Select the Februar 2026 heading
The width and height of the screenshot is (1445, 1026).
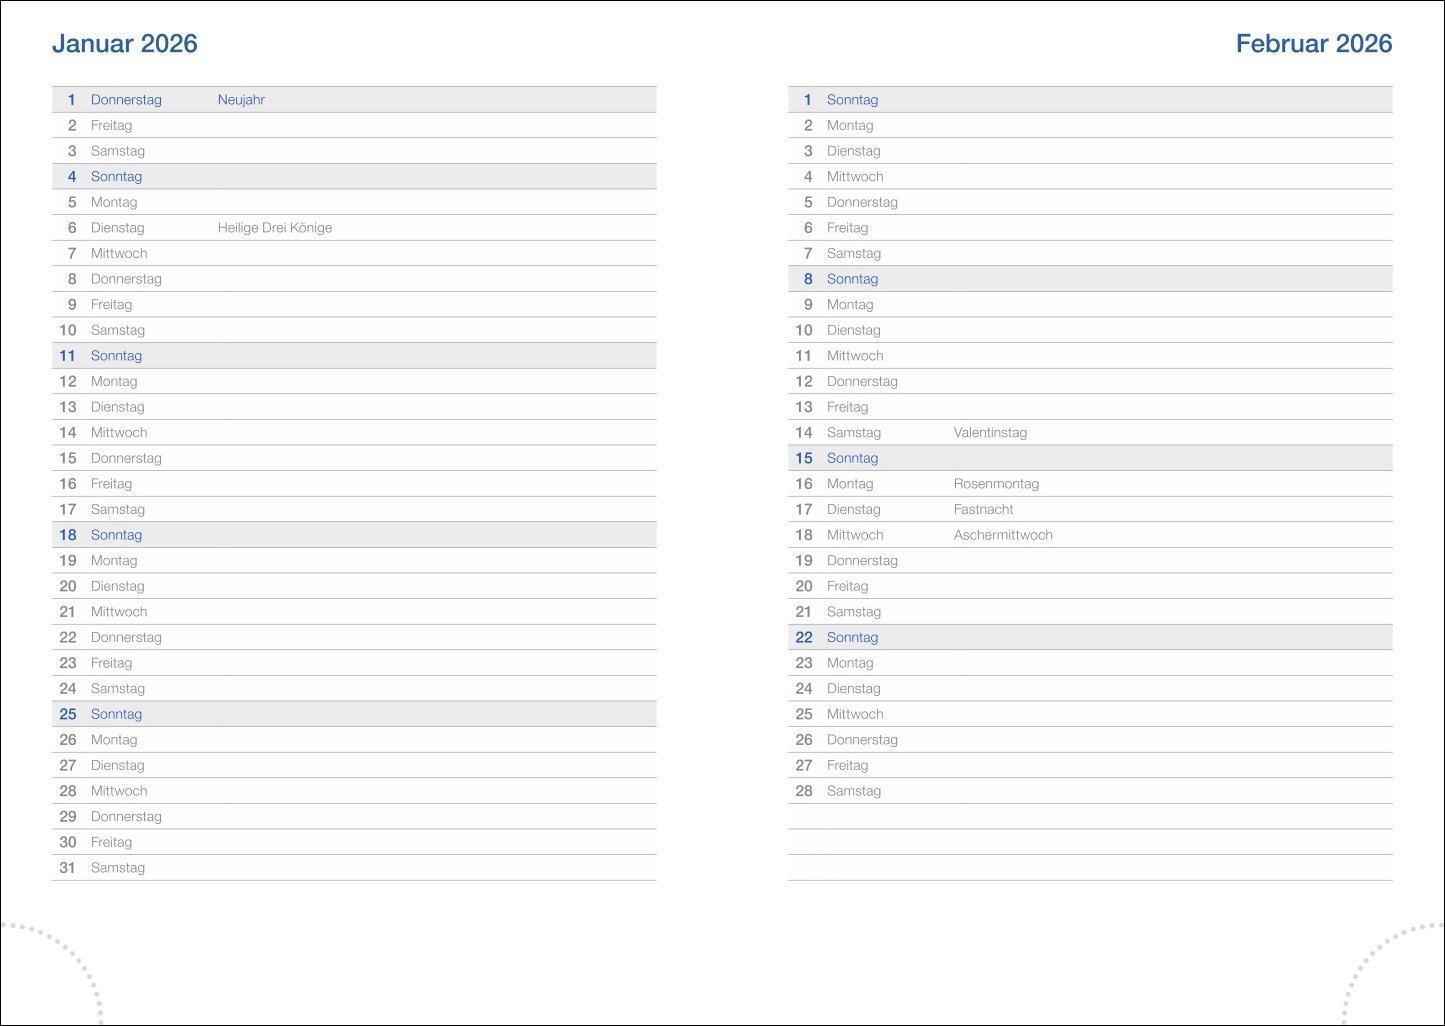pyautogui.click(x=1314, y=43)
